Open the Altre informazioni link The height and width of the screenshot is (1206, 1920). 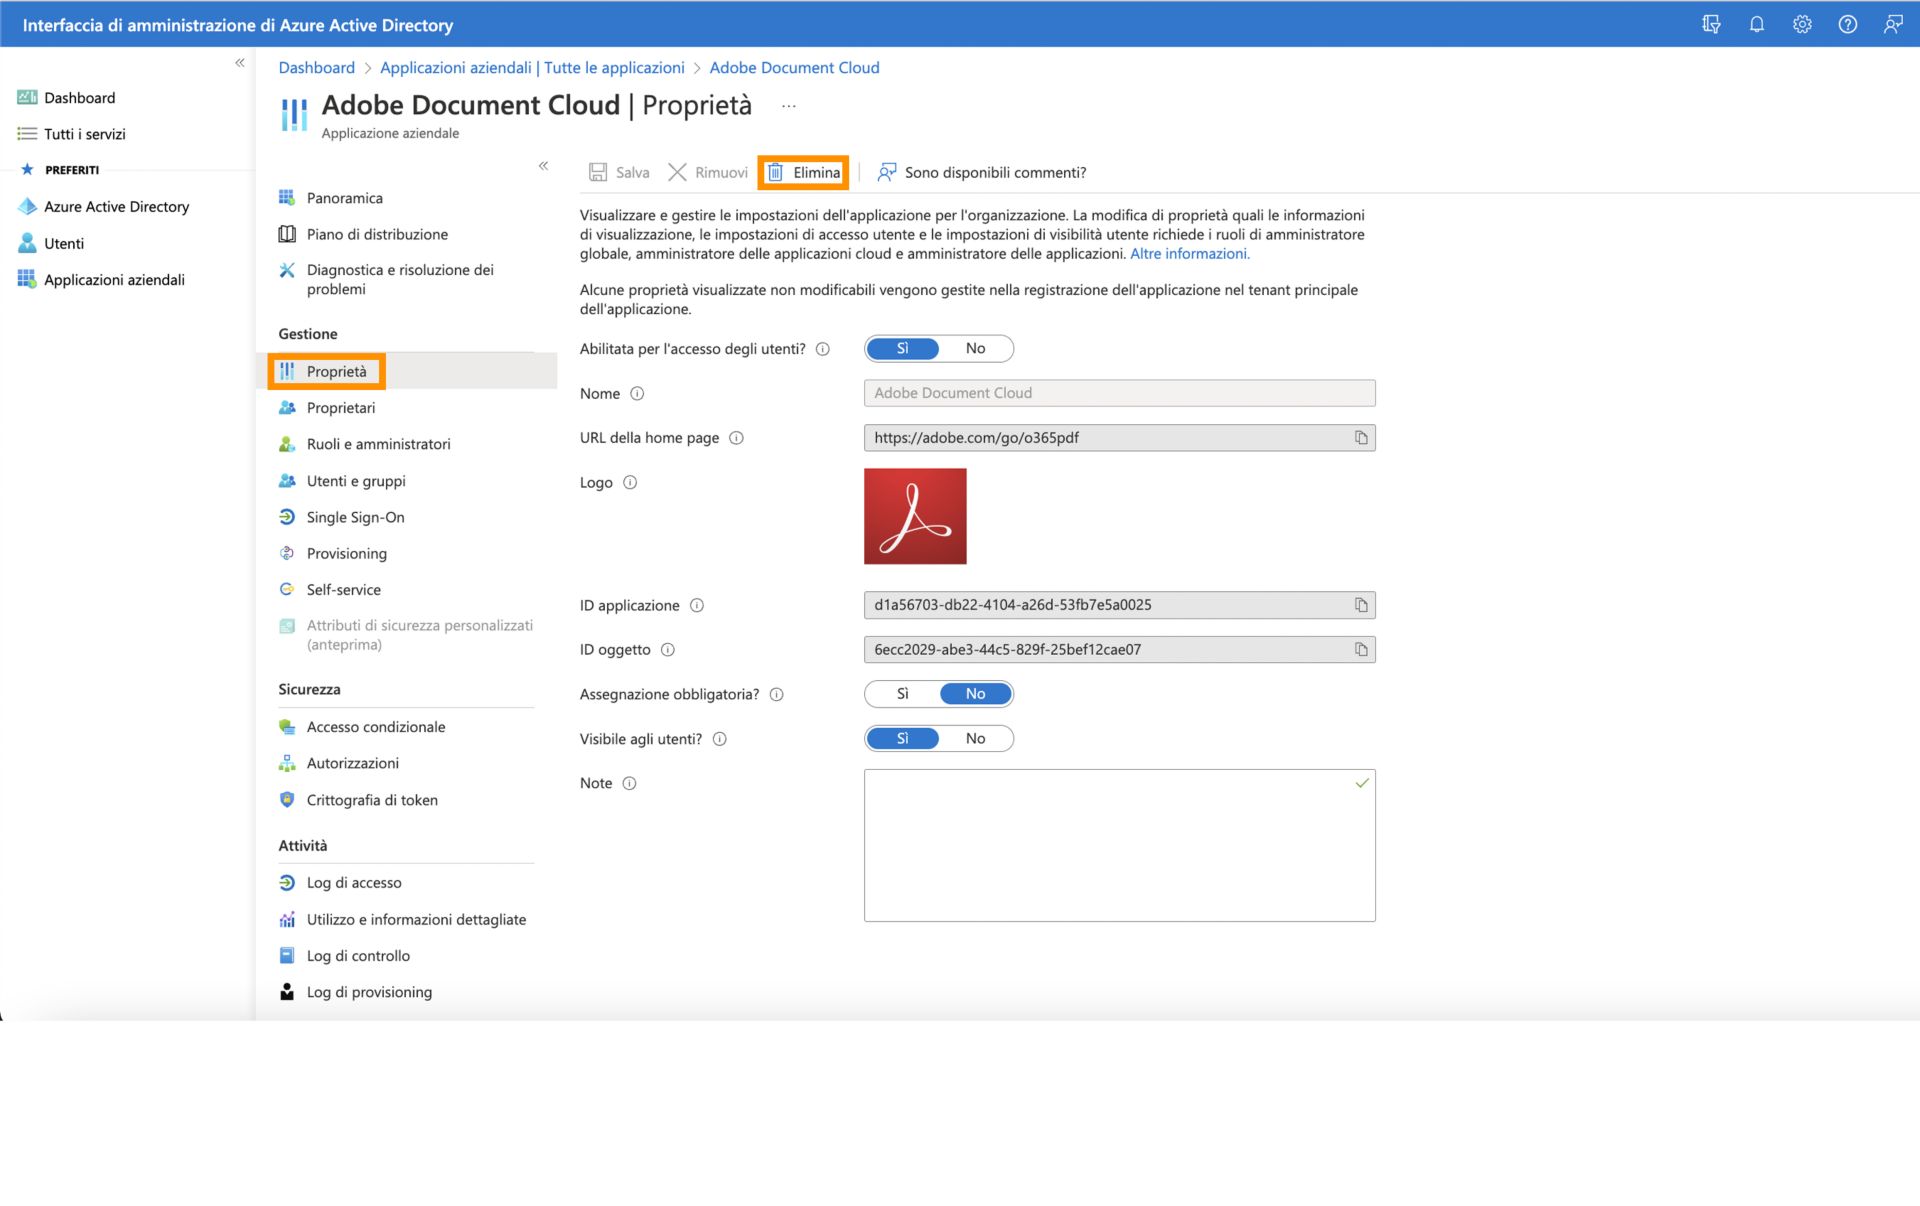[x=1189, y=254]
